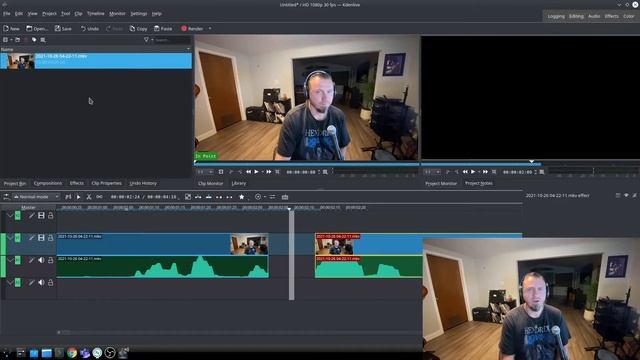Click the preview render circle icon
640x360 pixels.
(x=258, y=197)
